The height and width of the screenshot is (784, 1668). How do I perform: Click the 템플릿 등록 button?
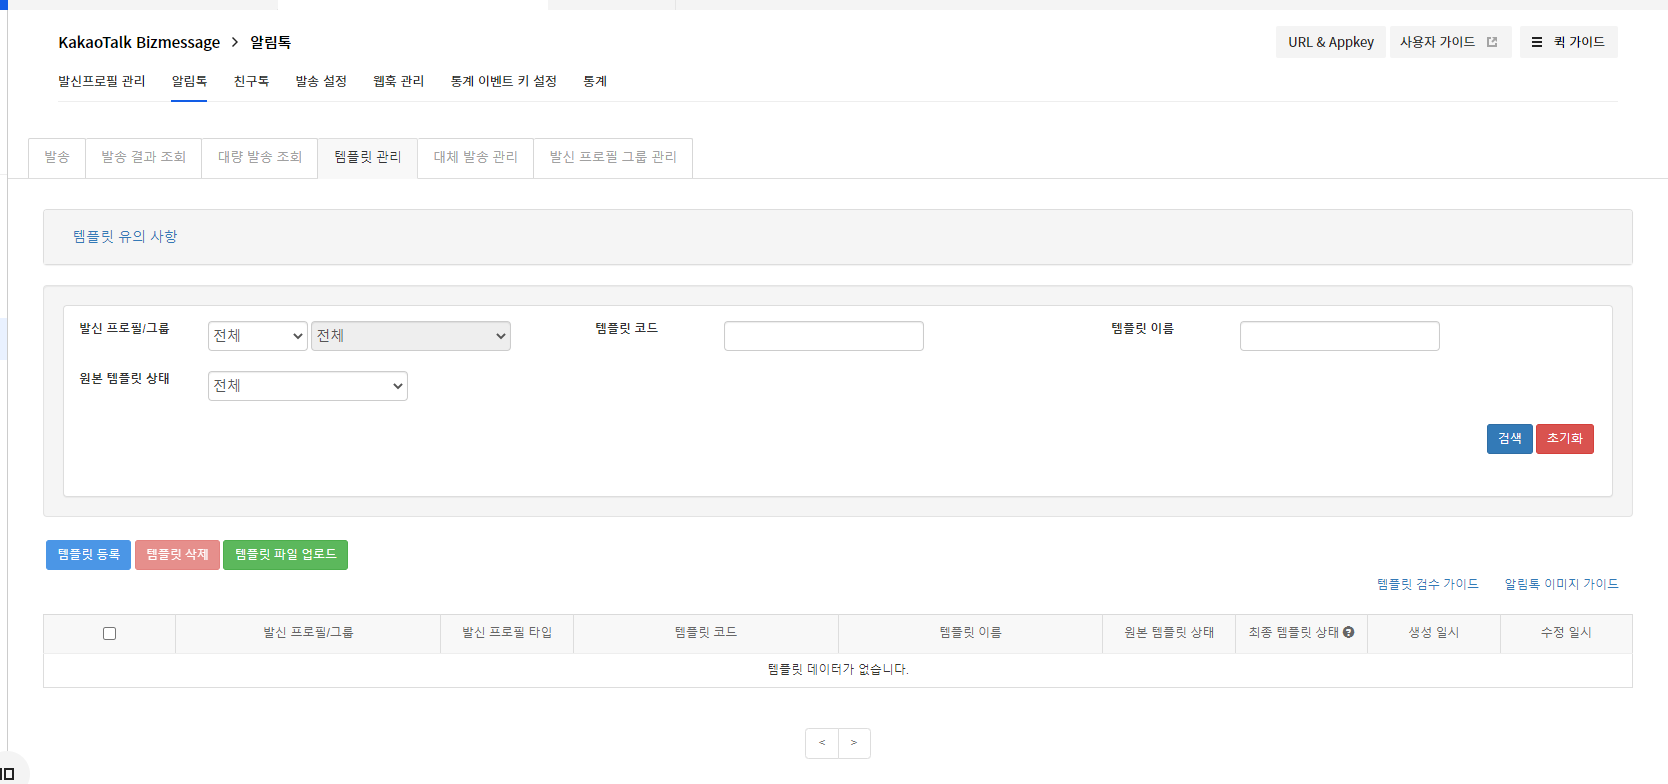tap(89, 555)
